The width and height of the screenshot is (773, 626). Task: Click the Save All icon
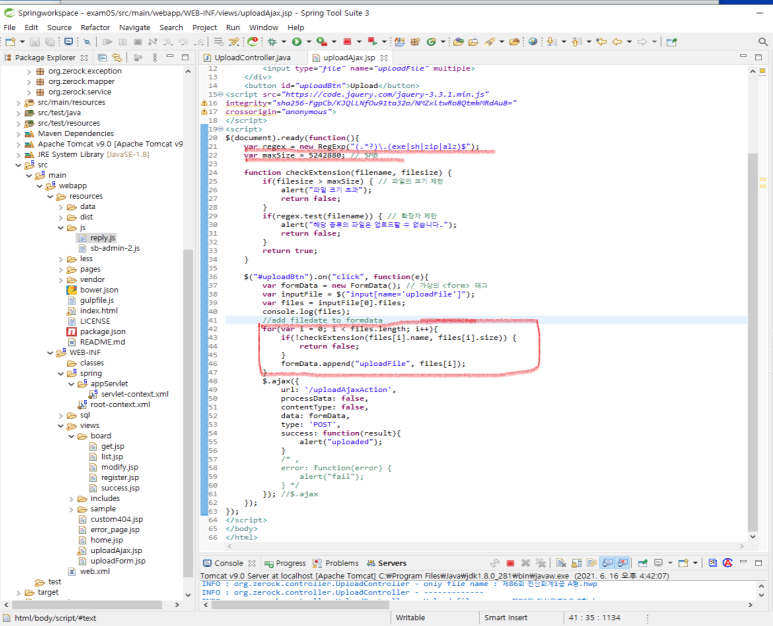[x=50, y=42]
